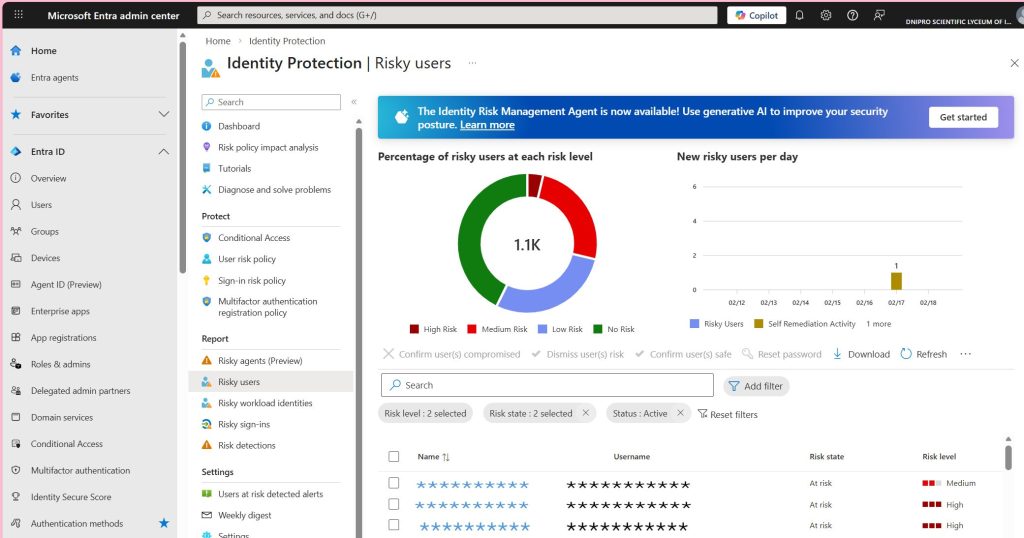Collapse the Entra ID section chevron
This screenshot has width=1024, height=538.
tap(164, 152)
